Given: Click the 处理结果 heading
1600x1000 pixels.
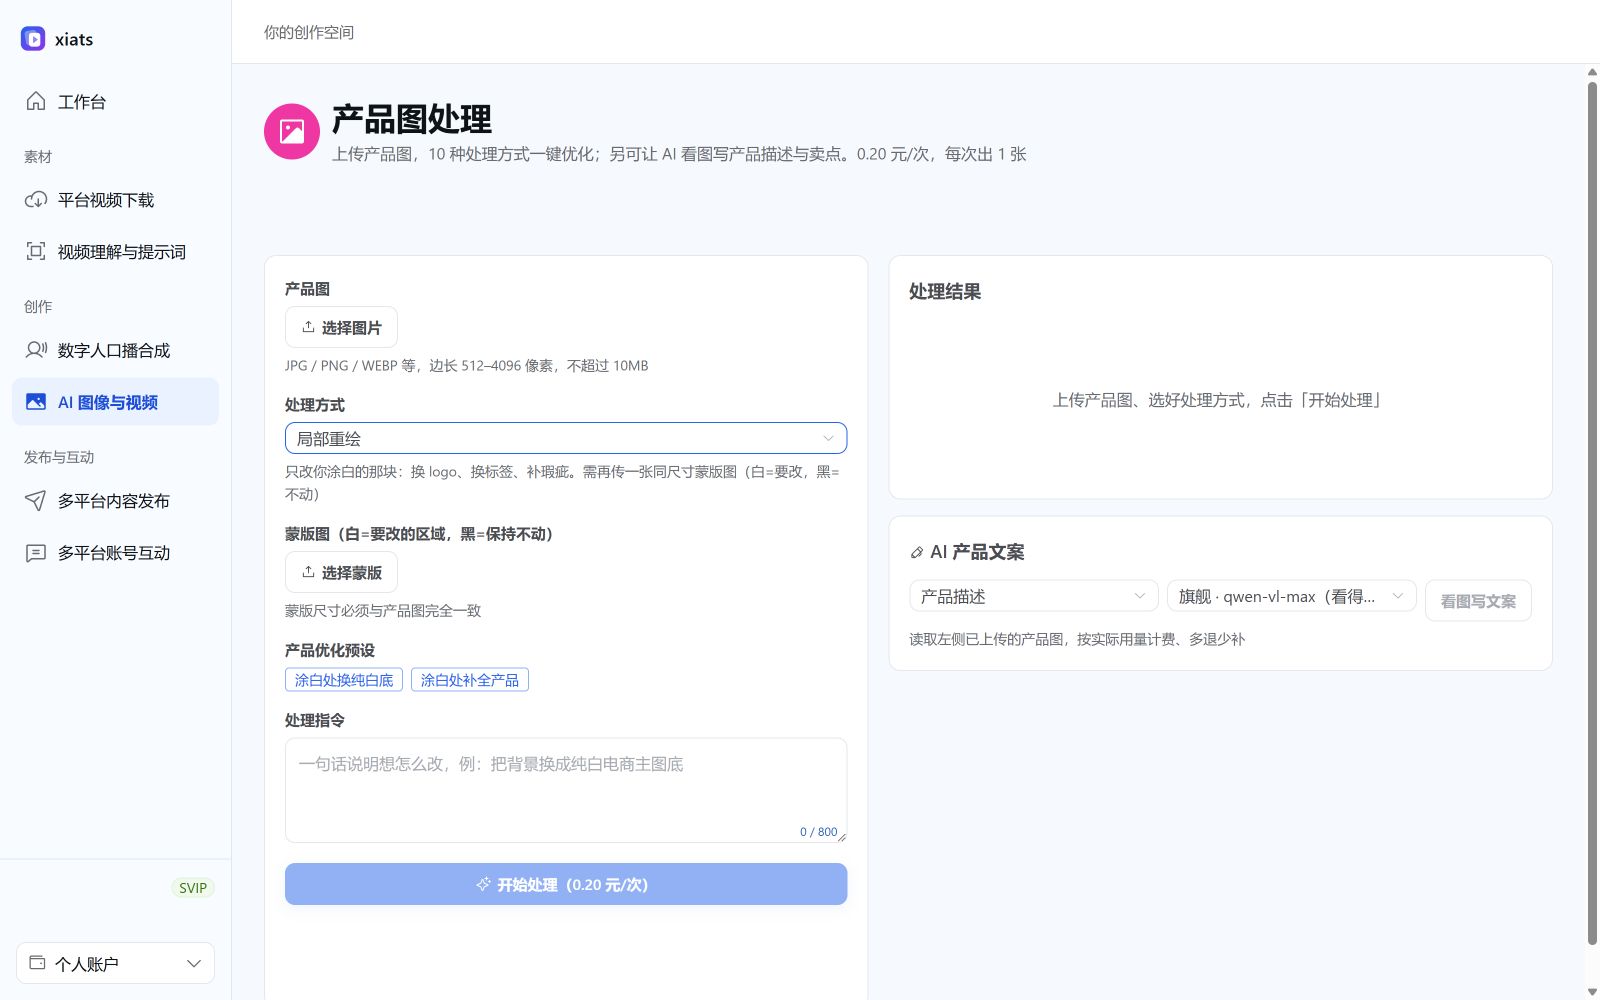Looking at the screenshot, I should 945,292.
